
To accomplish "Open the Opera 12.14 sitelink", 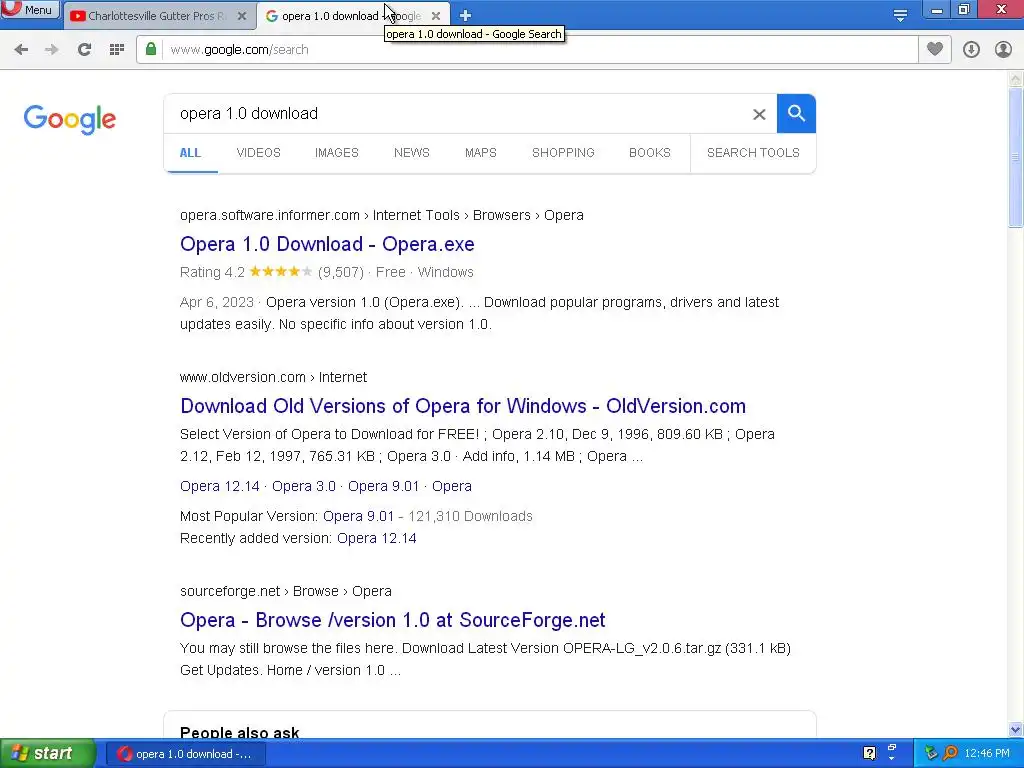I will [219, 487].
